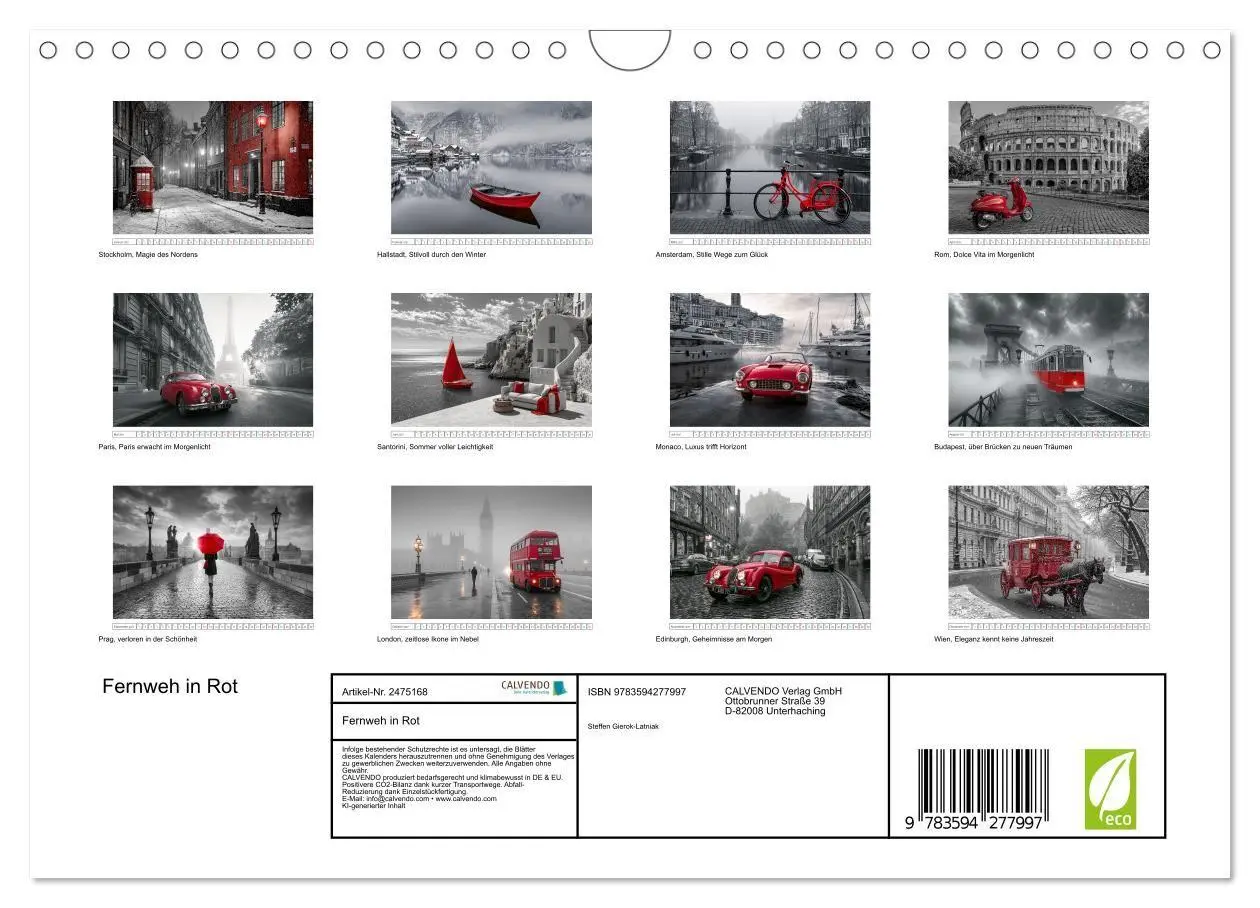Click caption 'London, zeitlose Ikone im Nebel'
The height and width of the screenshot is (908, 1260).
[x=428, y=639]
